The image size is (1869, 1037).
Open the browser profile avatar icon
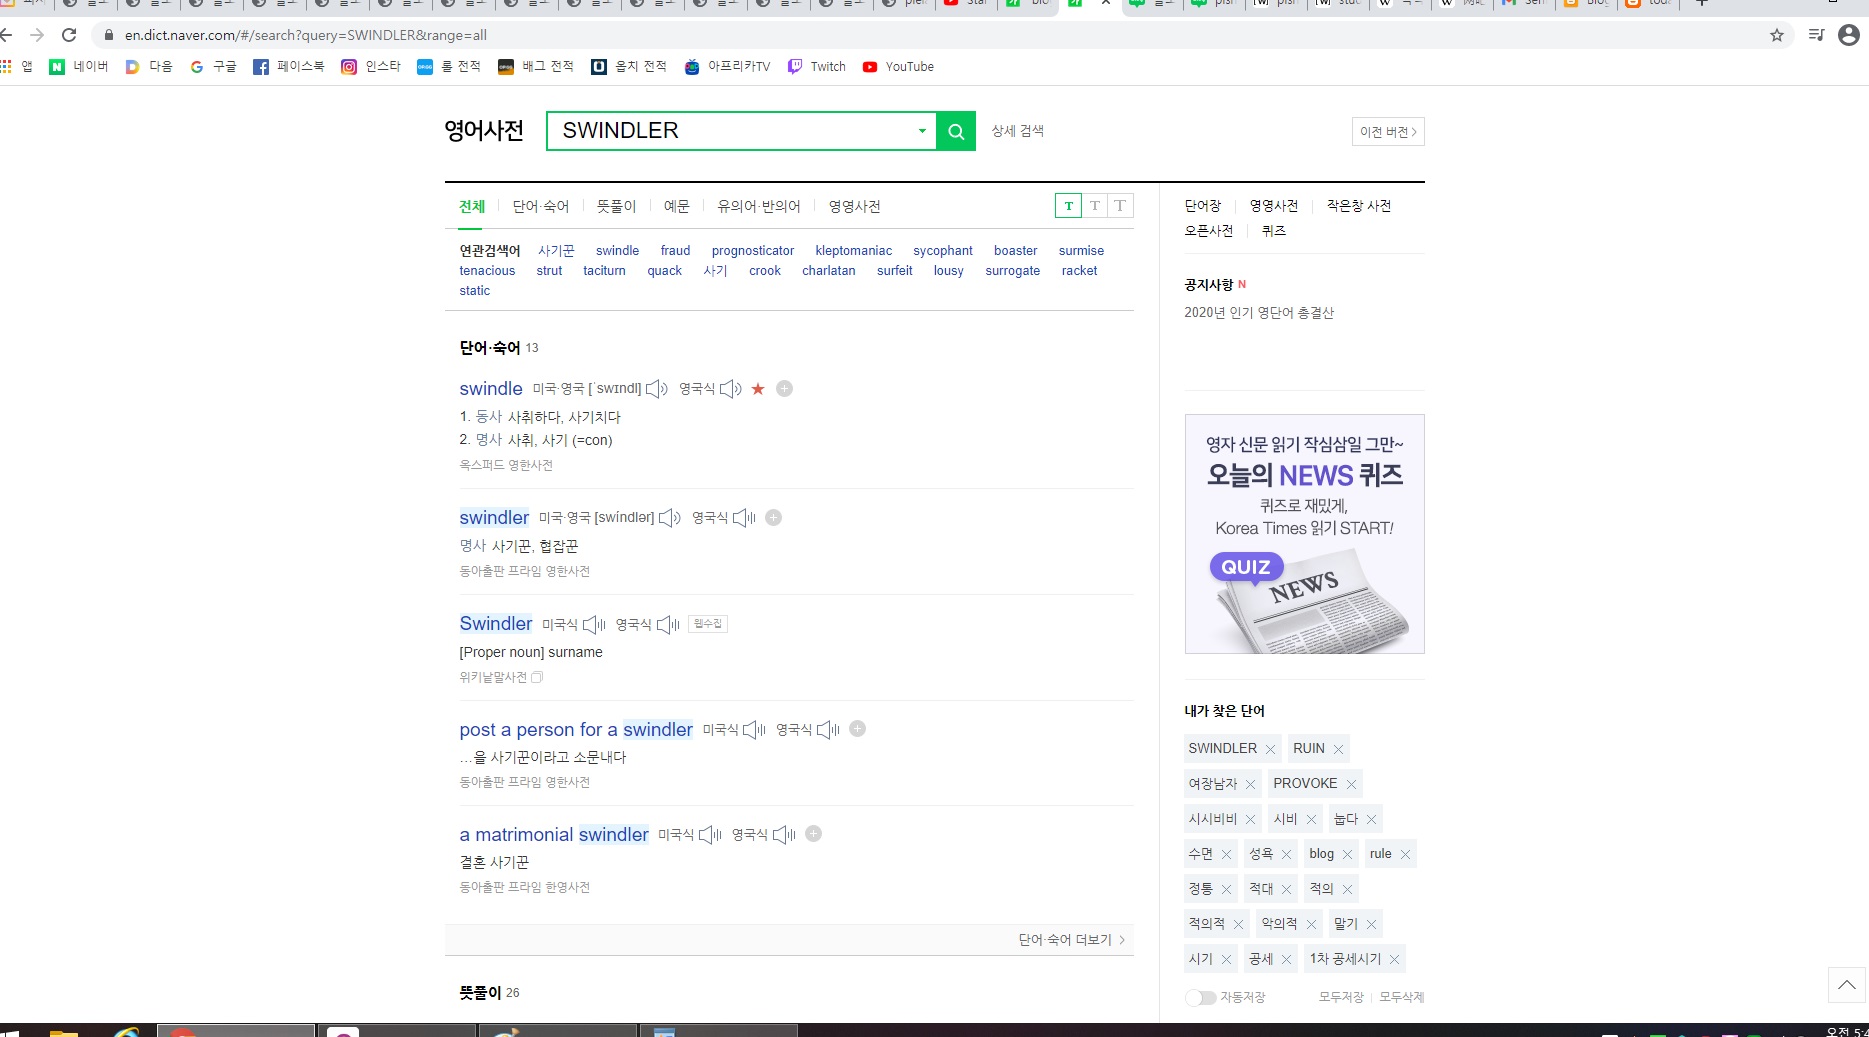point(1849,35)
